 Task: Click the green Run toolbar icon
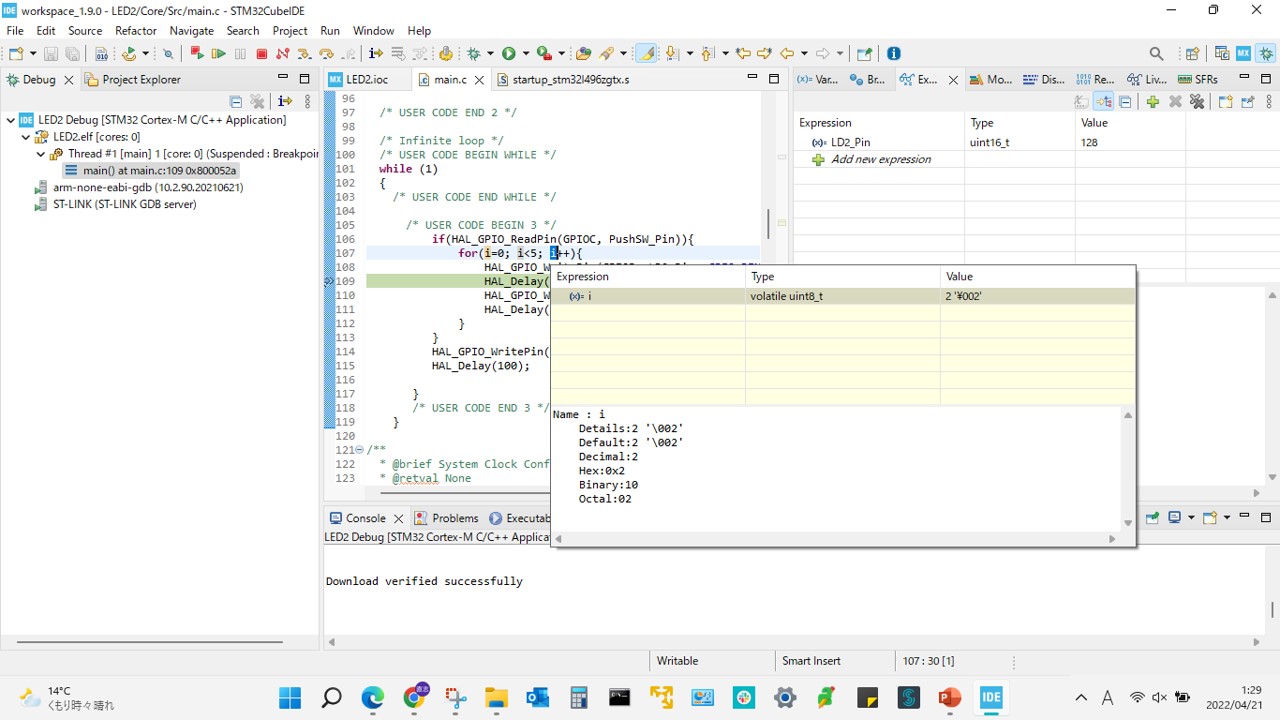click(x=509, y=53)
